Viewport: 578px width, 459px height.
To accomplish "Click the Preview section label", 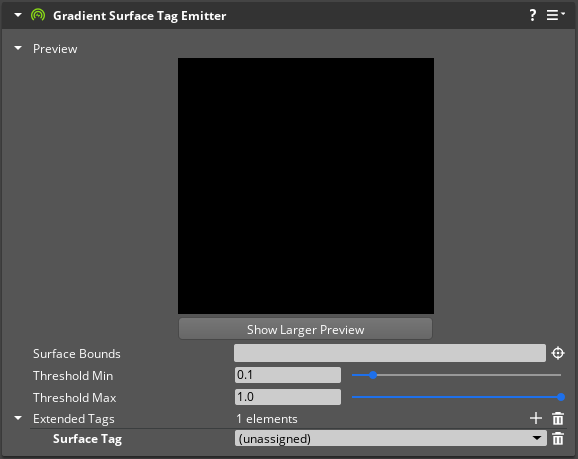I will pyautogui.click(x=55, y=49).
